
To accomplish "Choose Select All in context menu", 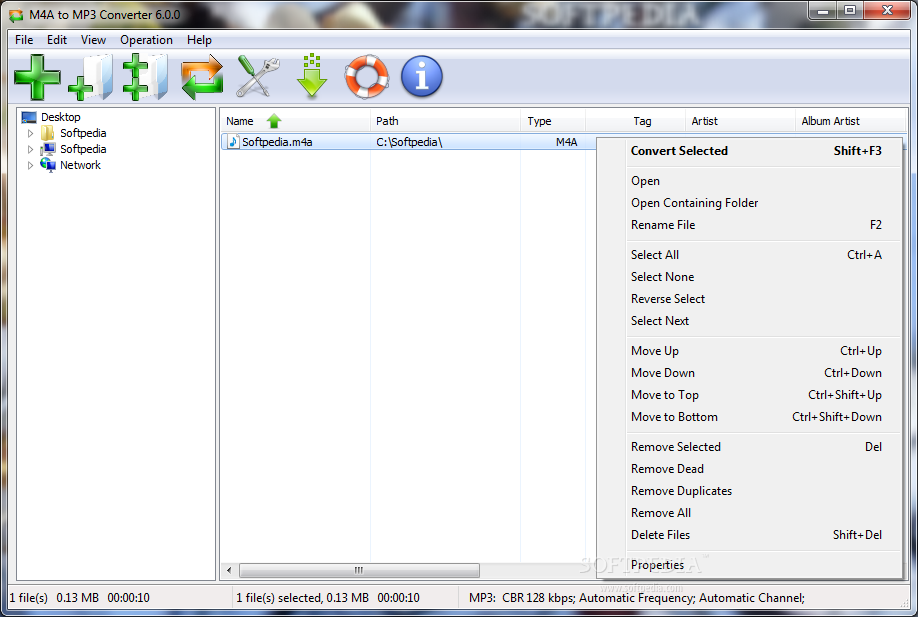I will pyautogui.click(x=749, y=255).
